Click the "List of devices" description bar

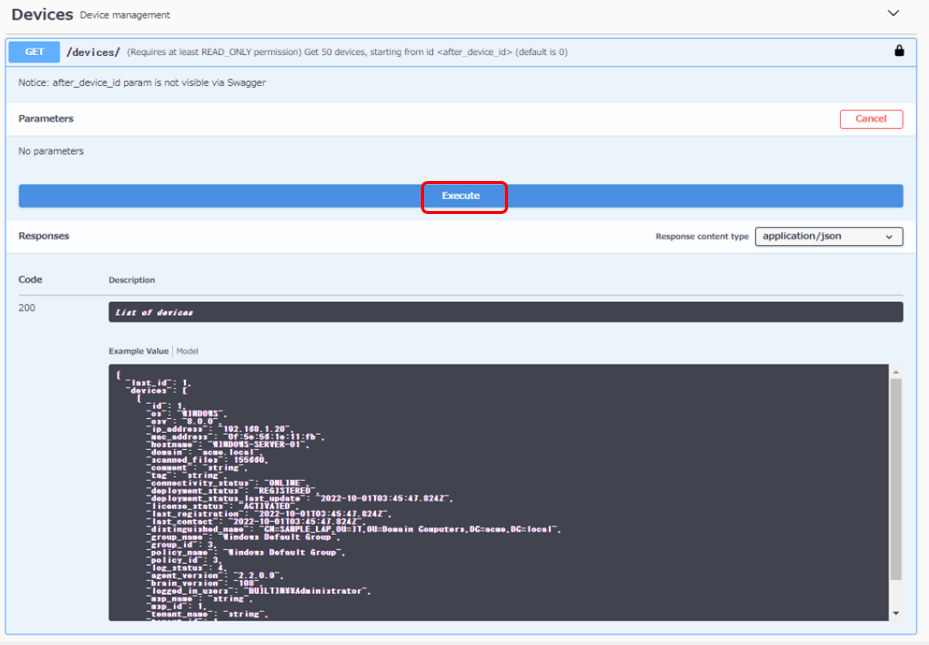pyautogui.click(x=505, y=312)
